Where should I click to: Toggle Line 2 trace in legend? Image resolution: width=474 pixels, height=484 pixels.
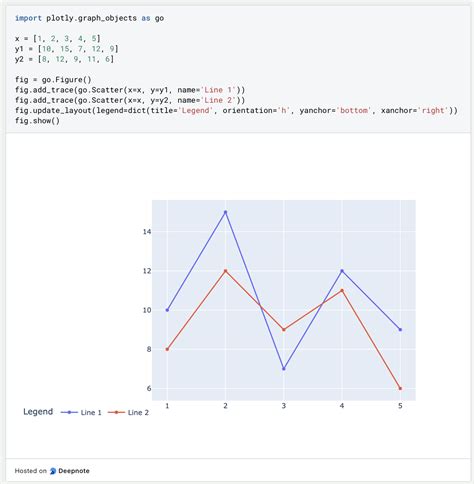point(128,412)
